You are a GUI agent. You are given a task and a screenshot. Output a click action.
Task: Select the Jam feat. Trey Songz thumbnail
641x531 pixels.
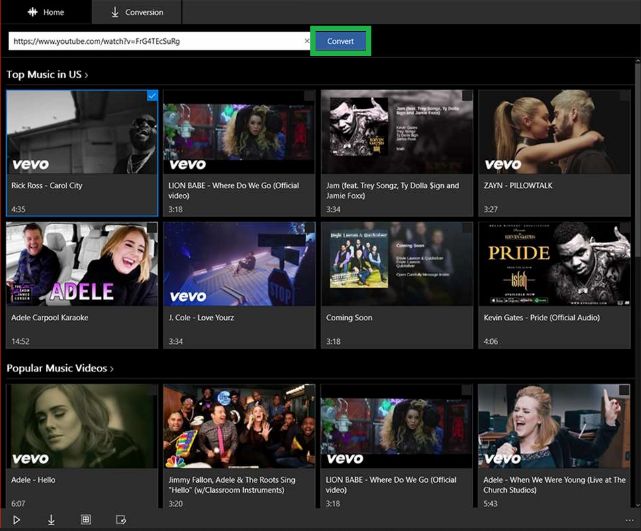(x=397, y=132)
